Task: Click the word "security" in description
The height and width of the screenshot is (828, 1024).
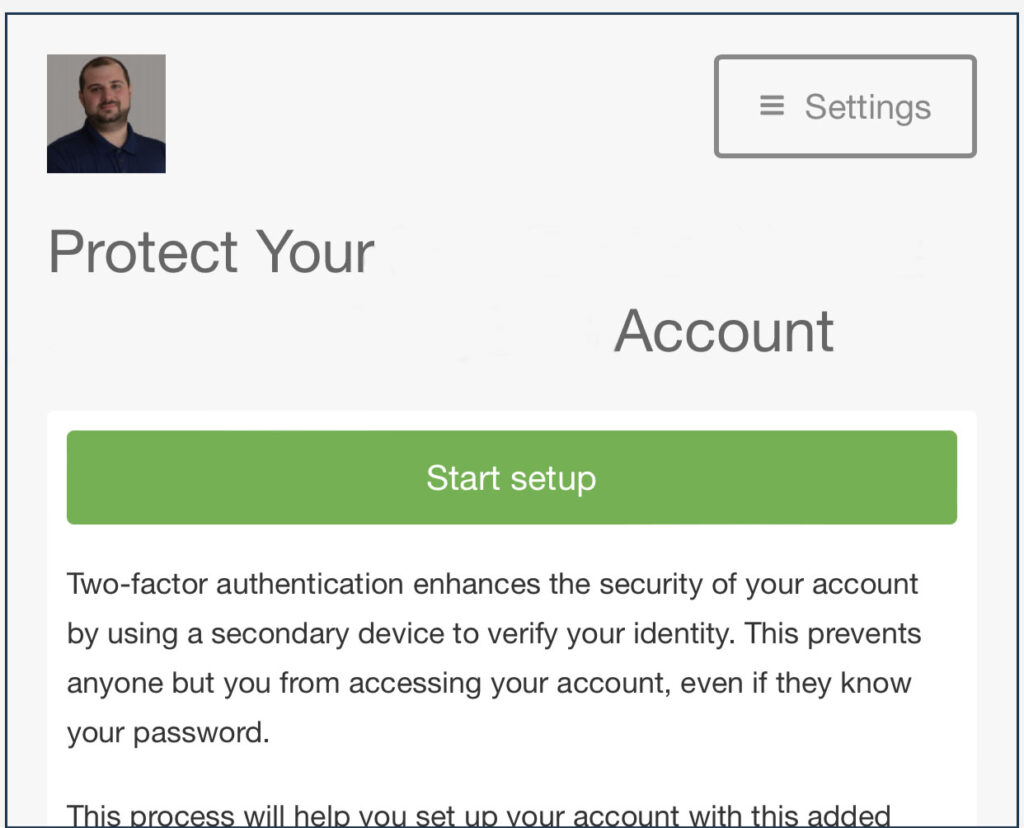Action: pos(650,585)
